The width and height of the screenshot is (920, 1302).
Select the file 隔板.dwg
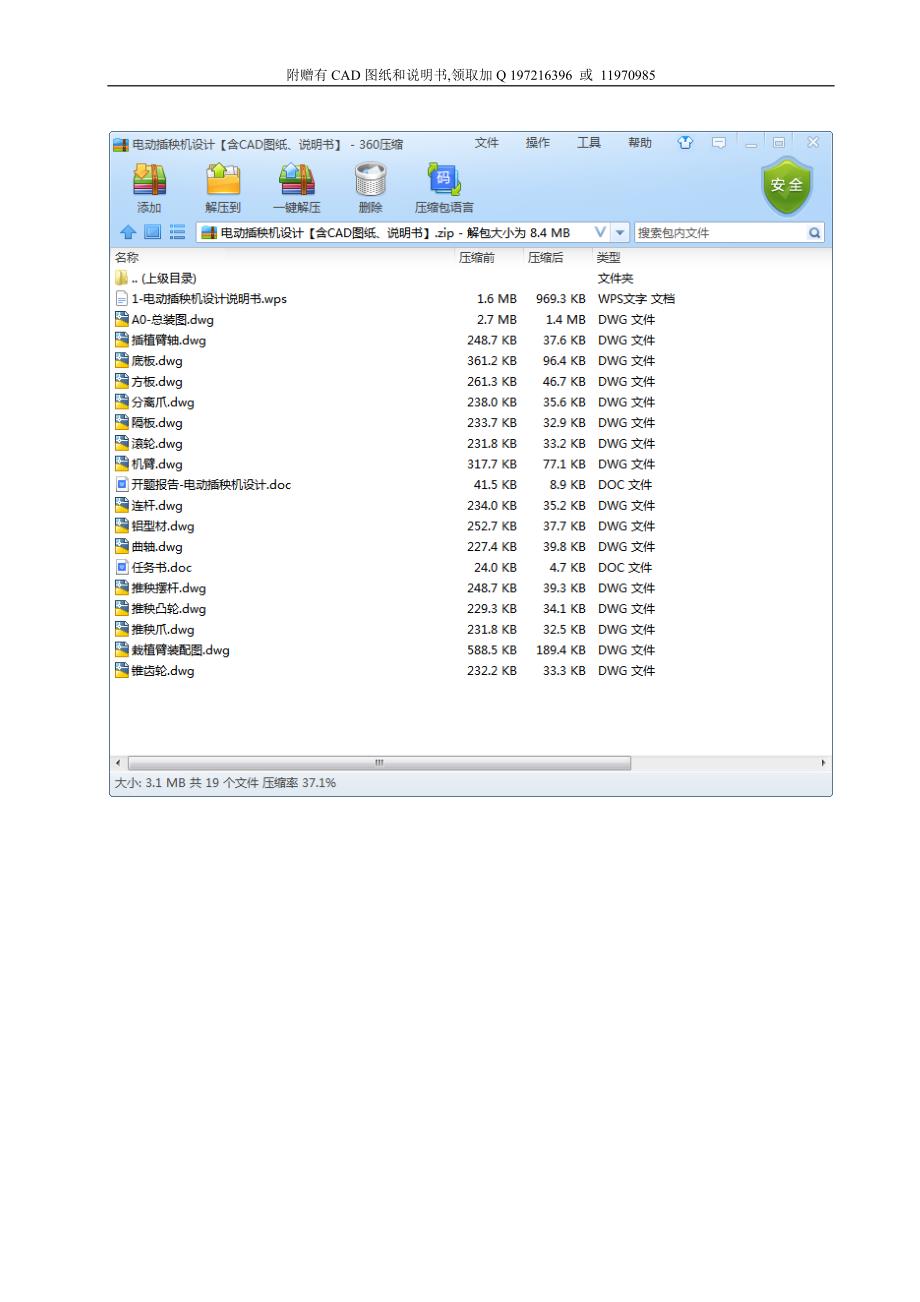[x=157, y=422]
